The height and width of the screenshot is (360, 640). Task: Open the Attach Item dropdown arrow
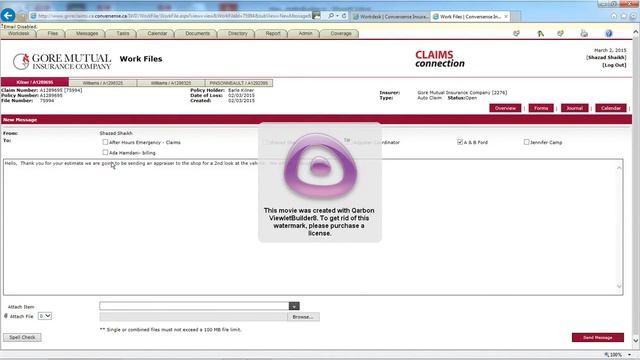(294, 306)
